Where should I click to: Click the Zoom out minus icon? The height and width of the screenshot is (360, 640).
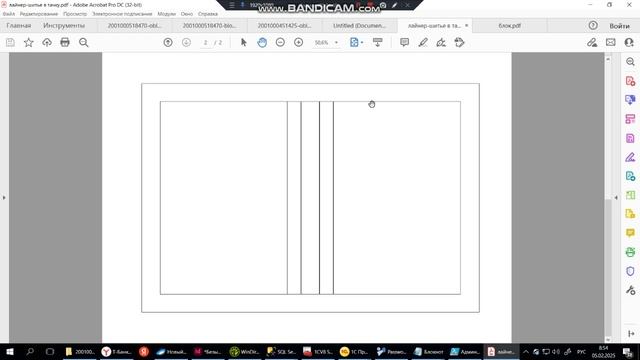(280, 42)
